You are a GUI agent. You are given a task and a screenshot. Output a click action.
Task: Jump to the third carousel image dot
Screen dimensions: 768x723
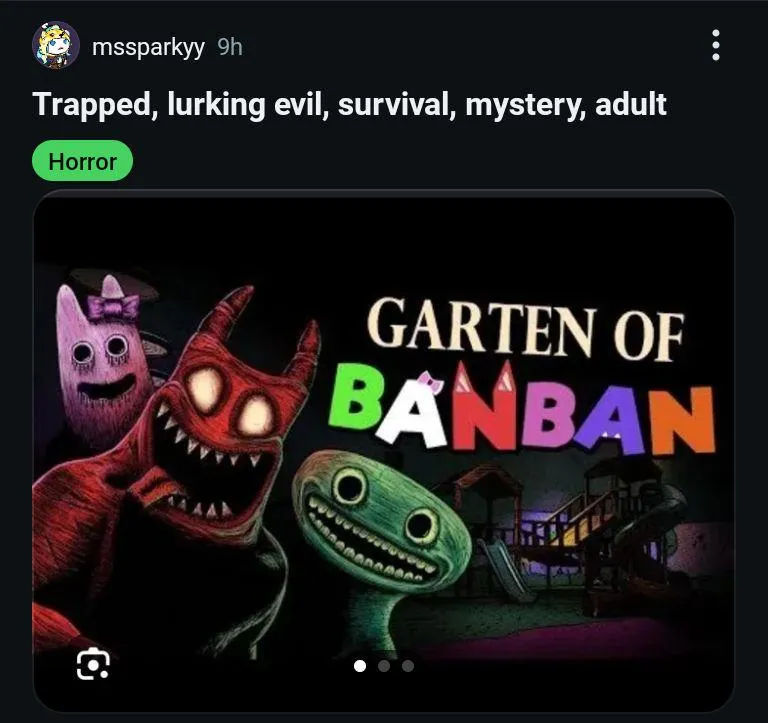point(408,666)
